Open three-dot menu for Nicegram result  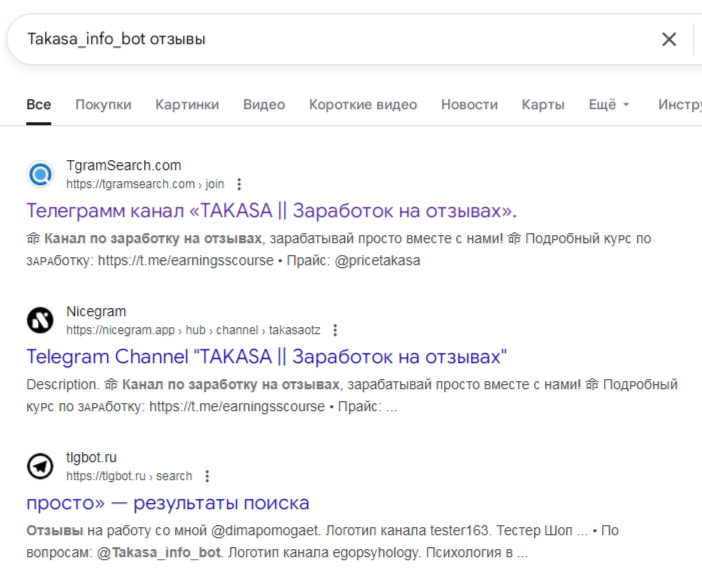(335, 330)
